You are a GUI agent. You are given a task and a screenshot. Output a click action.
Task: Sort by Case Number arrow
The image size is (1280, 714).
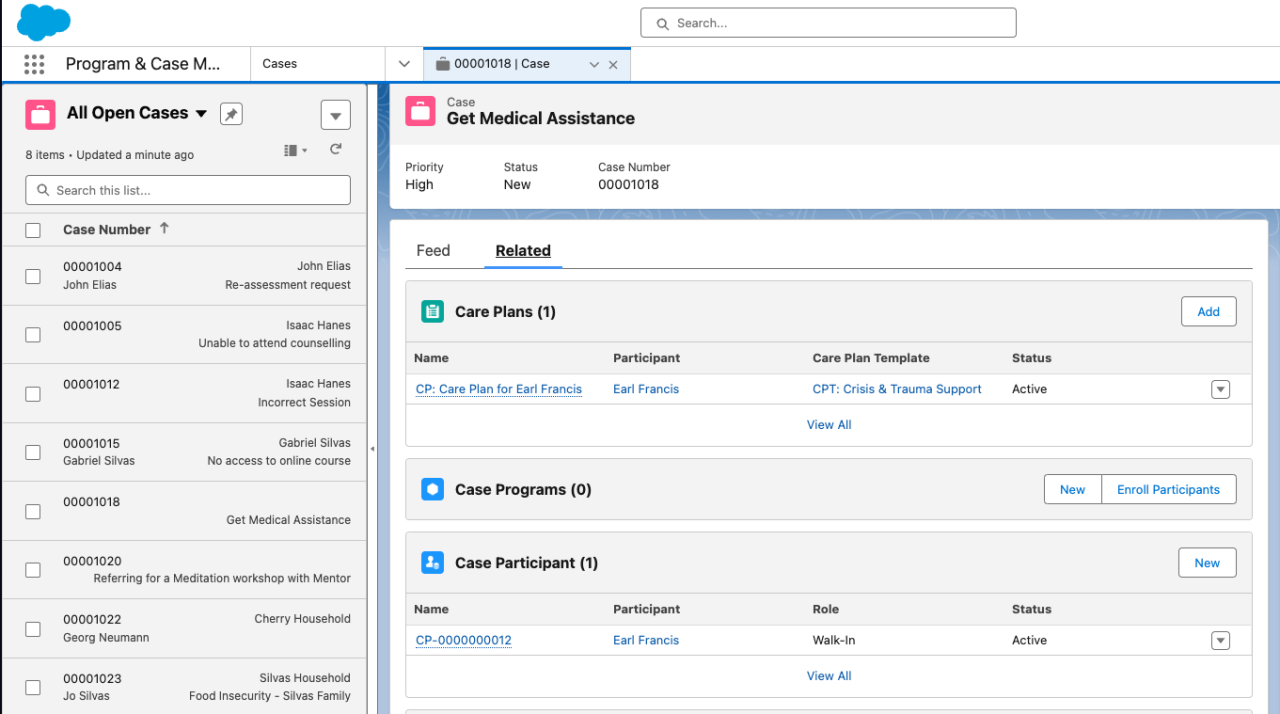tap(164, 228)
